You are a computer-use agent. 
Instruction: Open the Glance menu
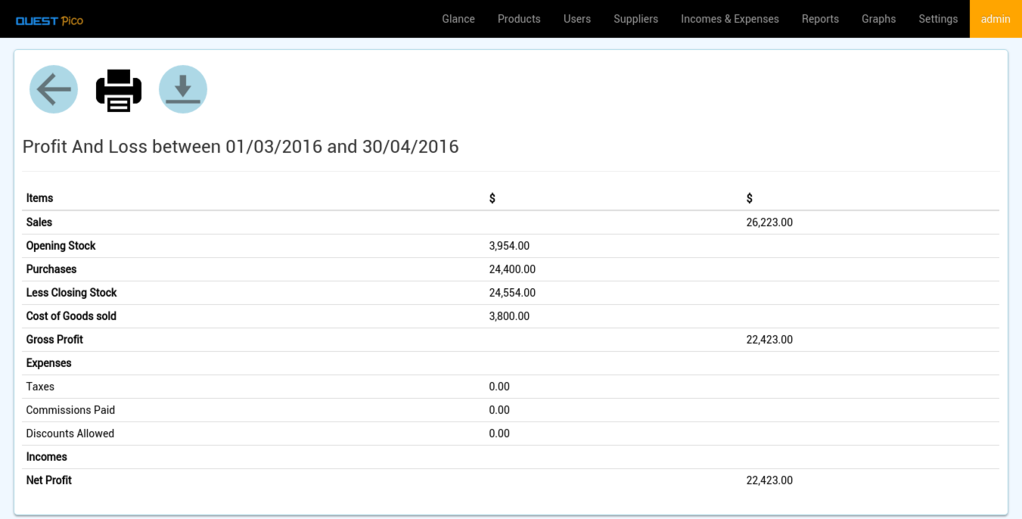pyautogui.click(x=458, y=19)
